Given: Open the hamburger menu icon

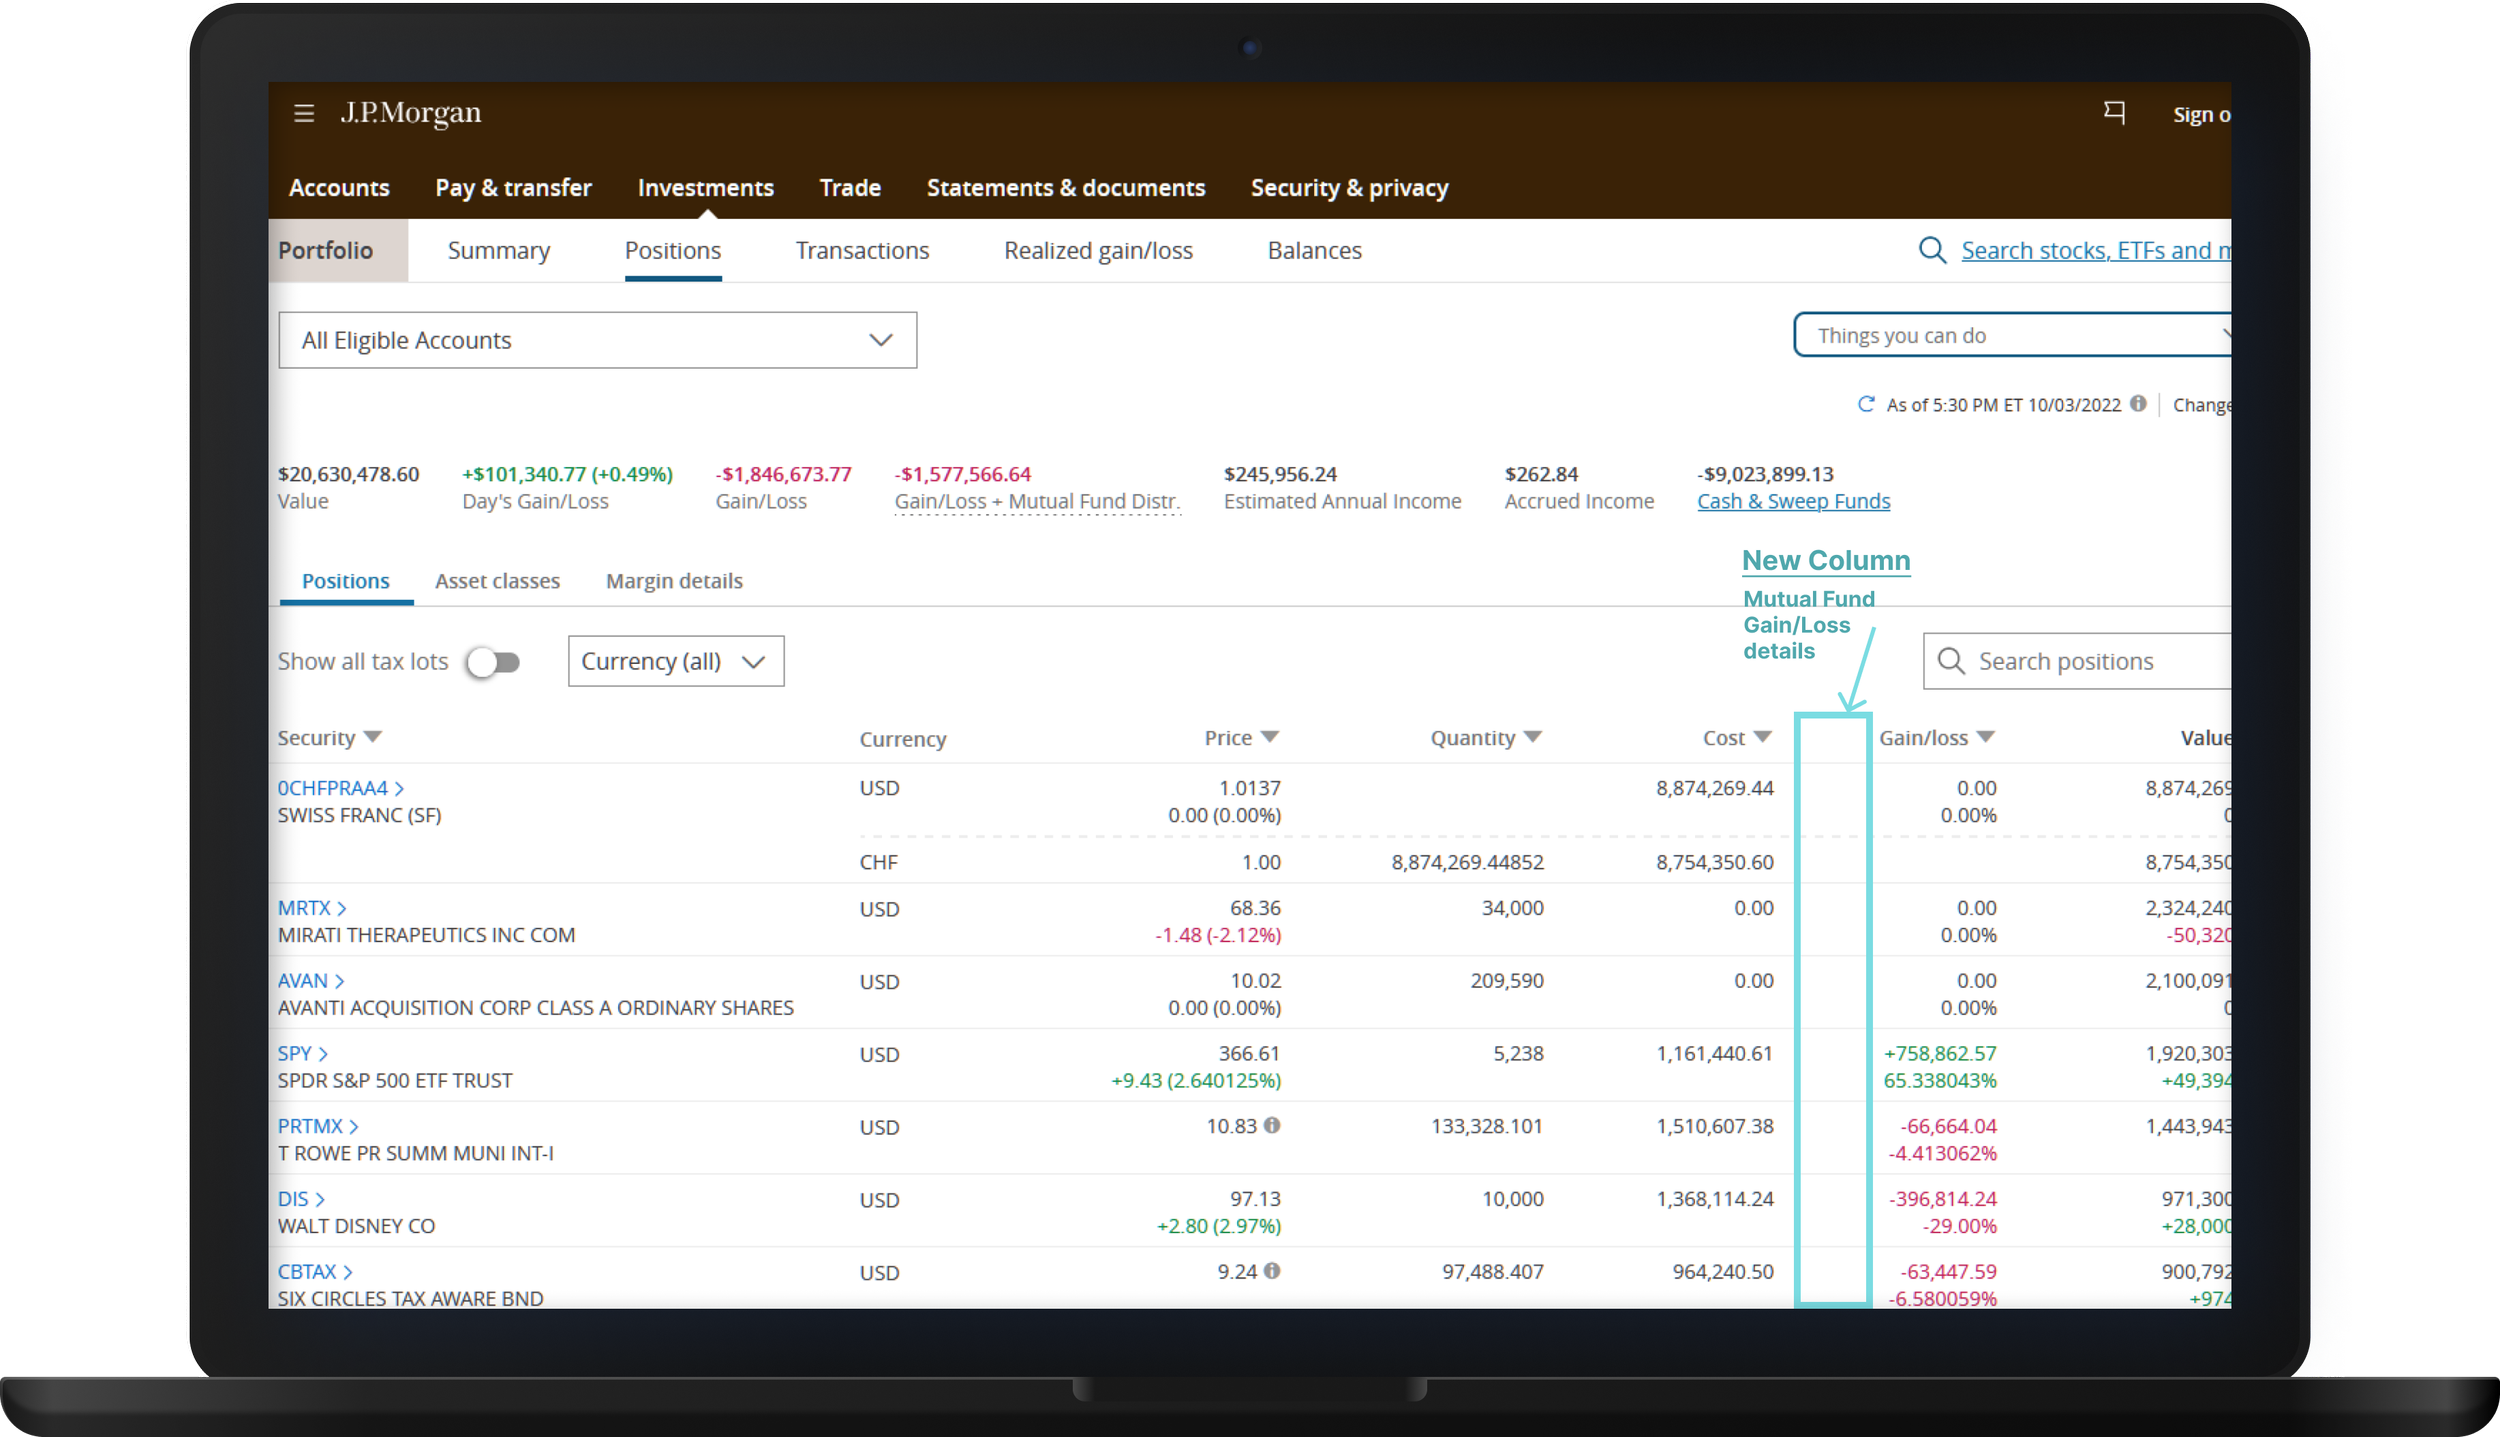Looking at the screenshot, I should pos(304,113).
